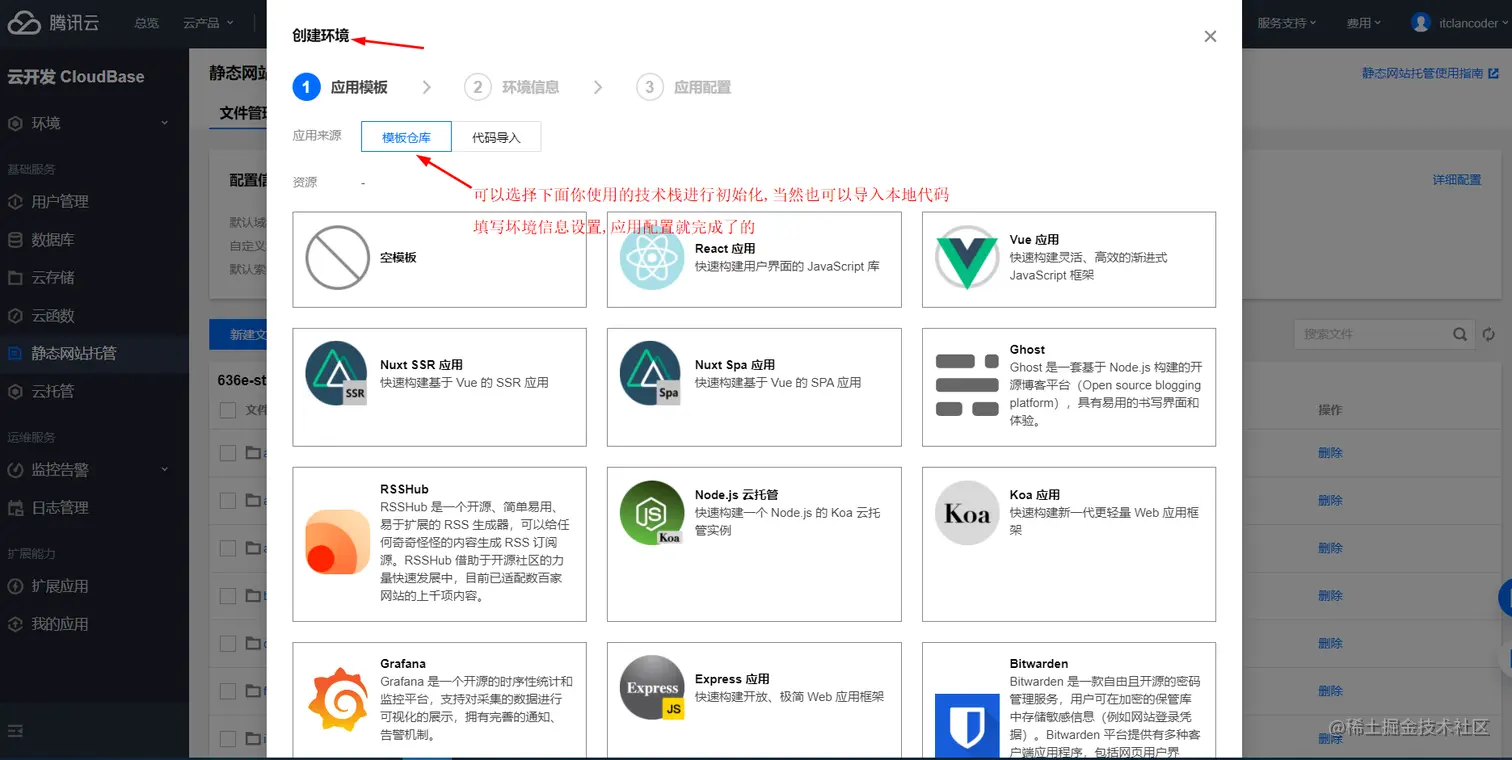Click the 用户管理 sidebar icon
The width and height of the screenshot is (1512, 760).
[15, 202]
